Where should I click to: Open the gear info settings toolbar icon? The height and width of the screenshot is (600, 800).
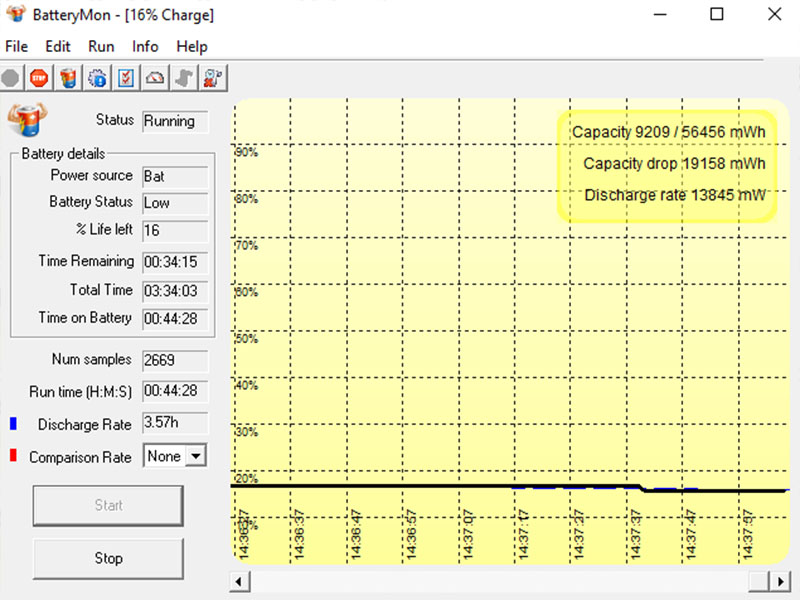[x=97, y=79]
